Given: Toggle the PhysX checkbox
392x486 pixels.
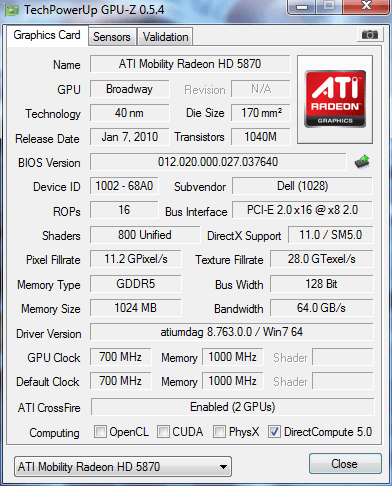Looking at the screenshot, I should (219, 431).
